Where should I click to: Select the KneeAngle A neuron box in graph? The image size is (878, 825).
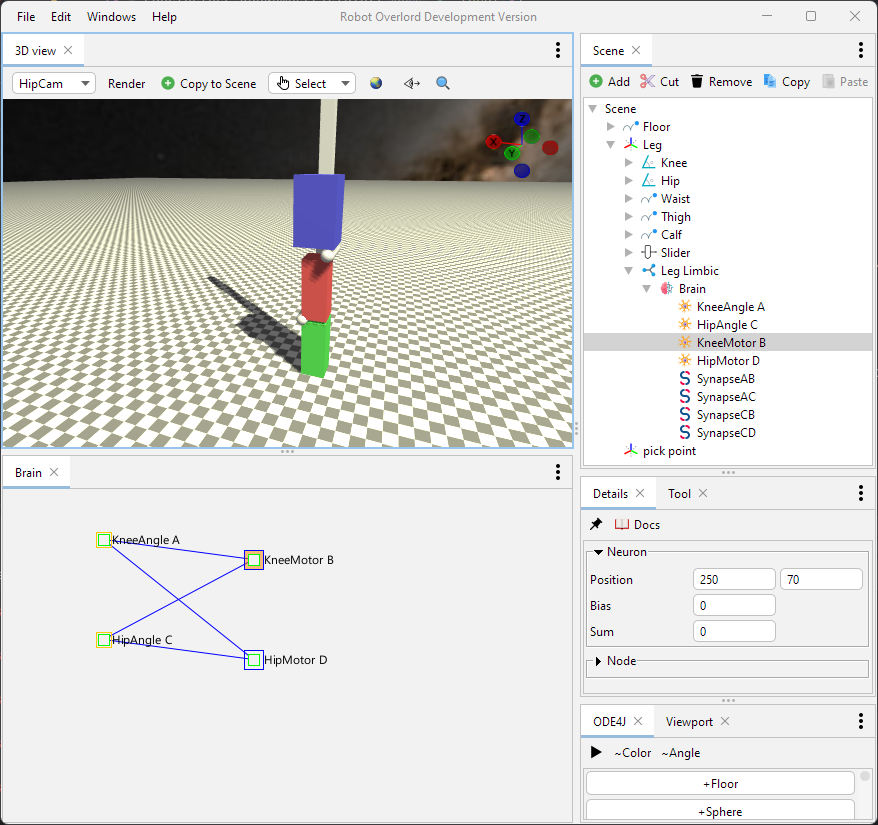[x=104, y=540]
